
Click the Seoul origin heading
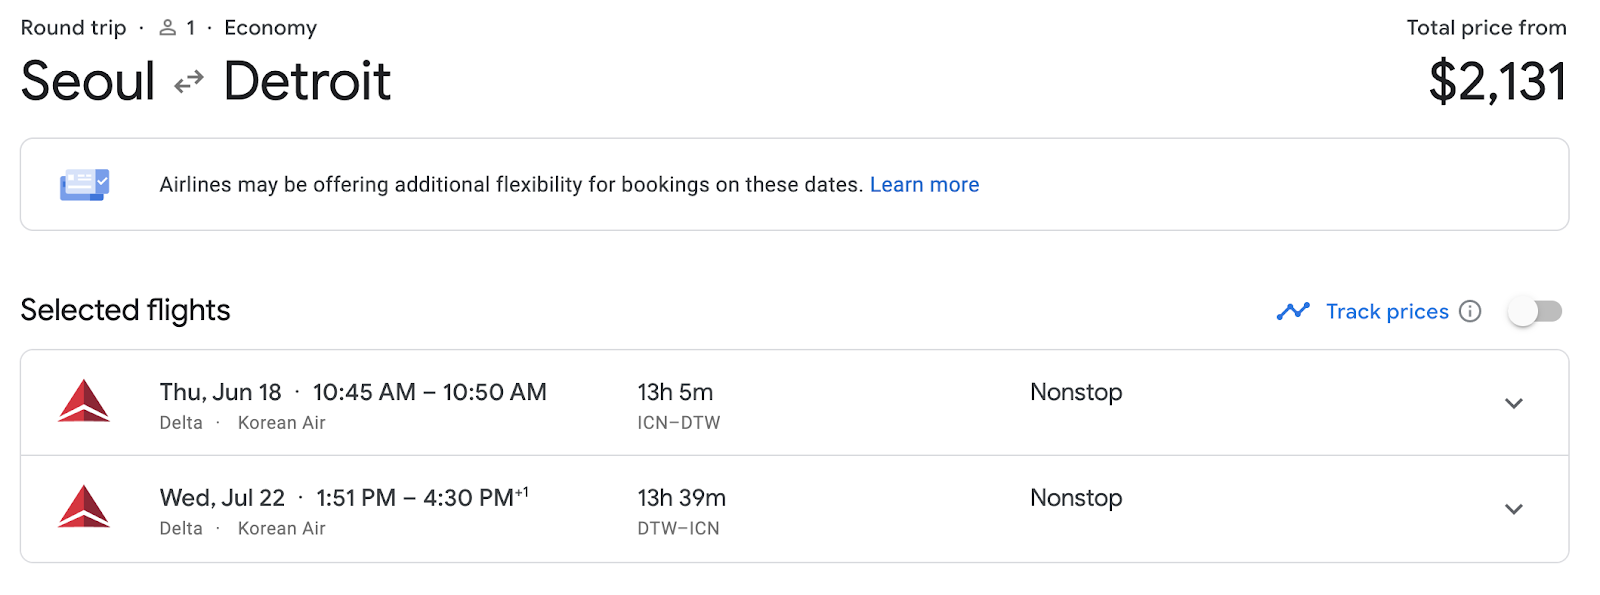tap(88, 81)
